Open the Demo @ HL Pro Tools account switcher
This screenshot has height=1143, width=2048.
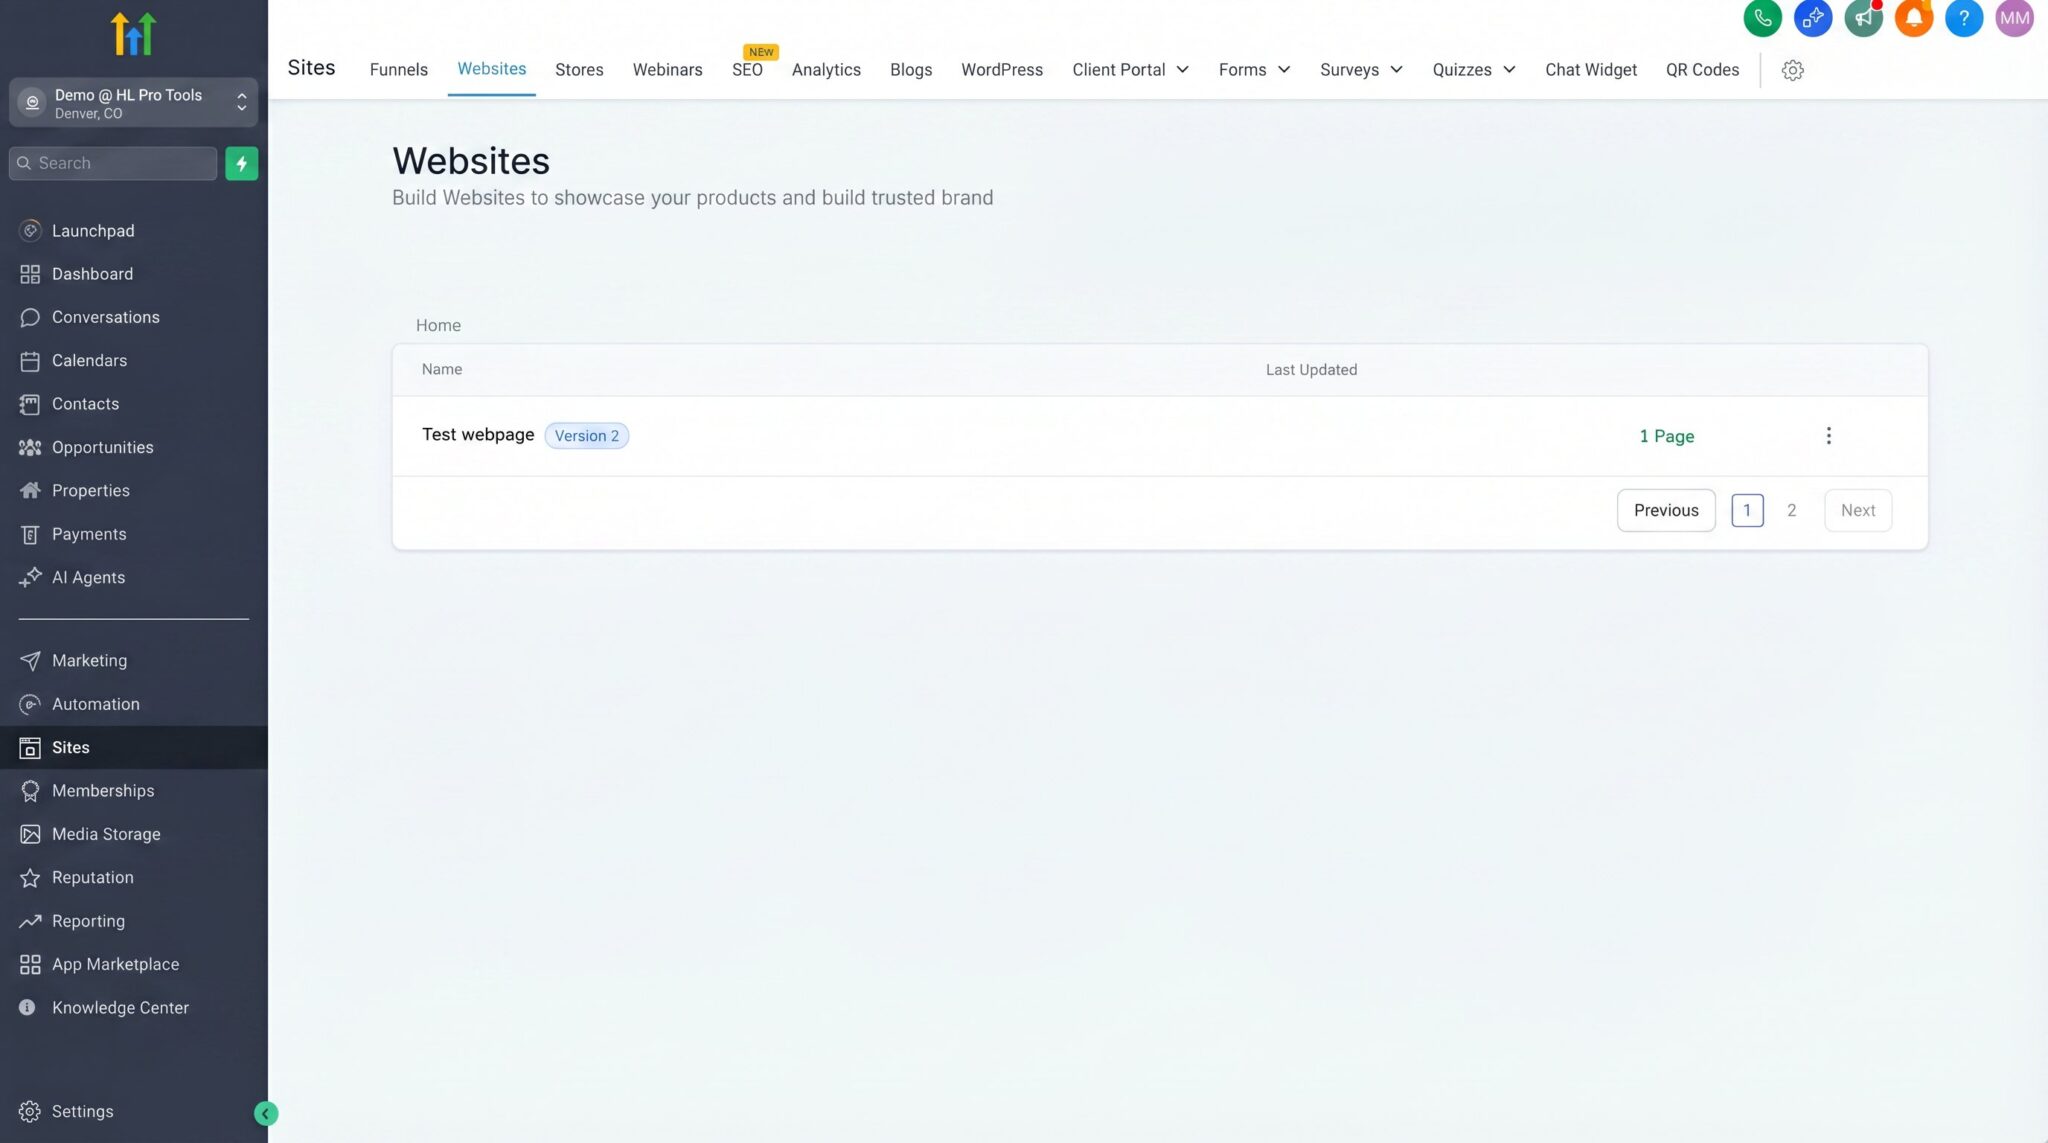(134, 103)
